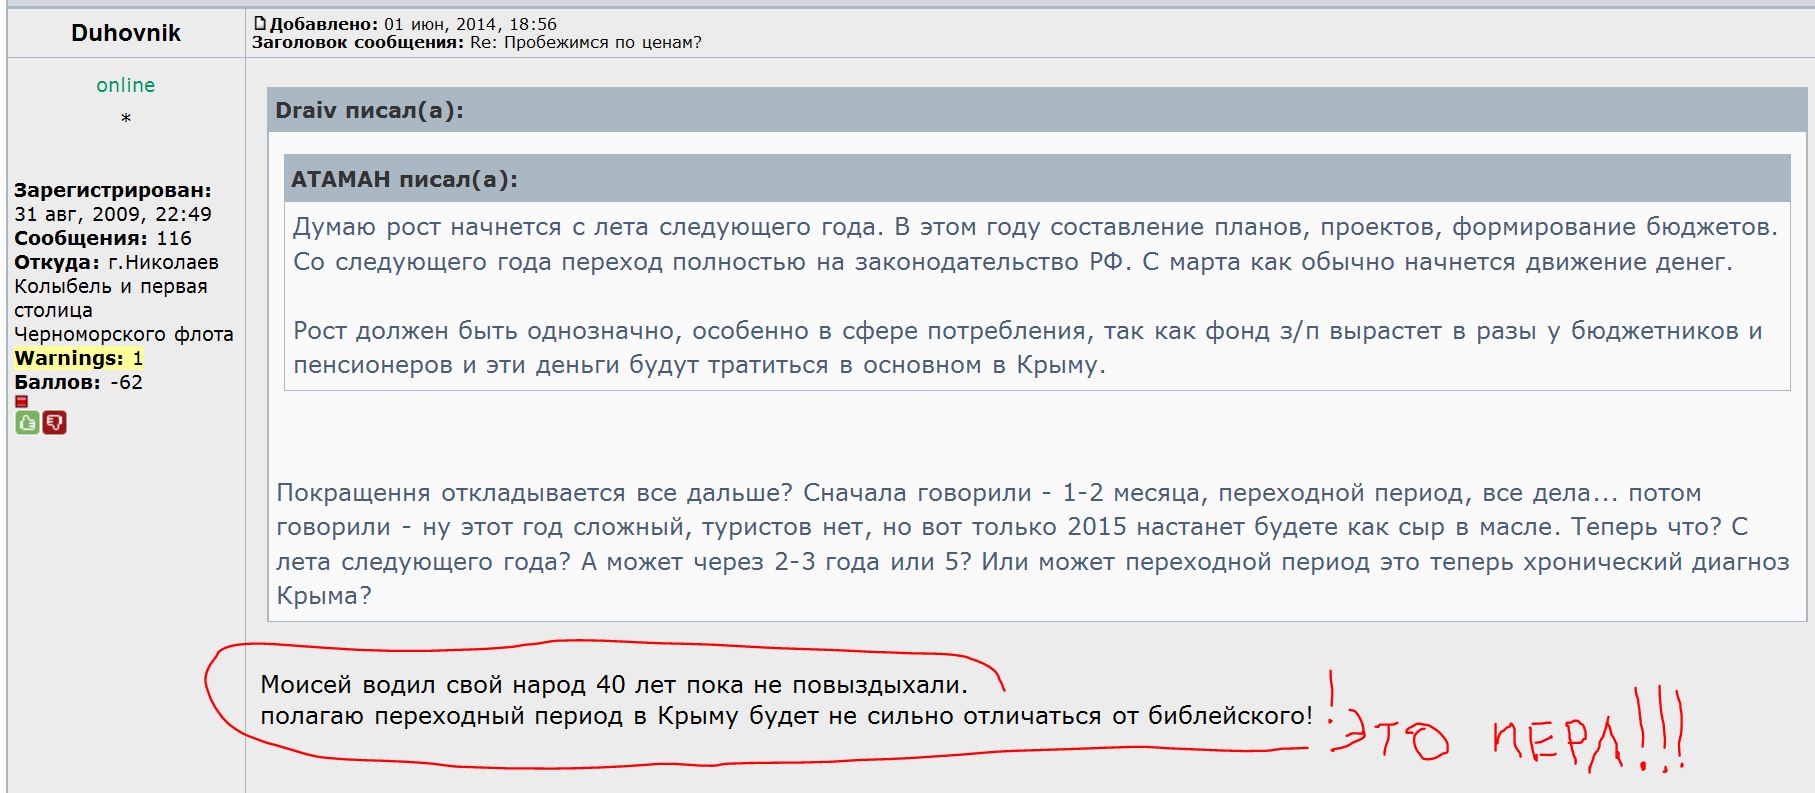Click the green thumbs-up reputation icon
This screenshot has width=1815, height=793.
pos(27,423)
